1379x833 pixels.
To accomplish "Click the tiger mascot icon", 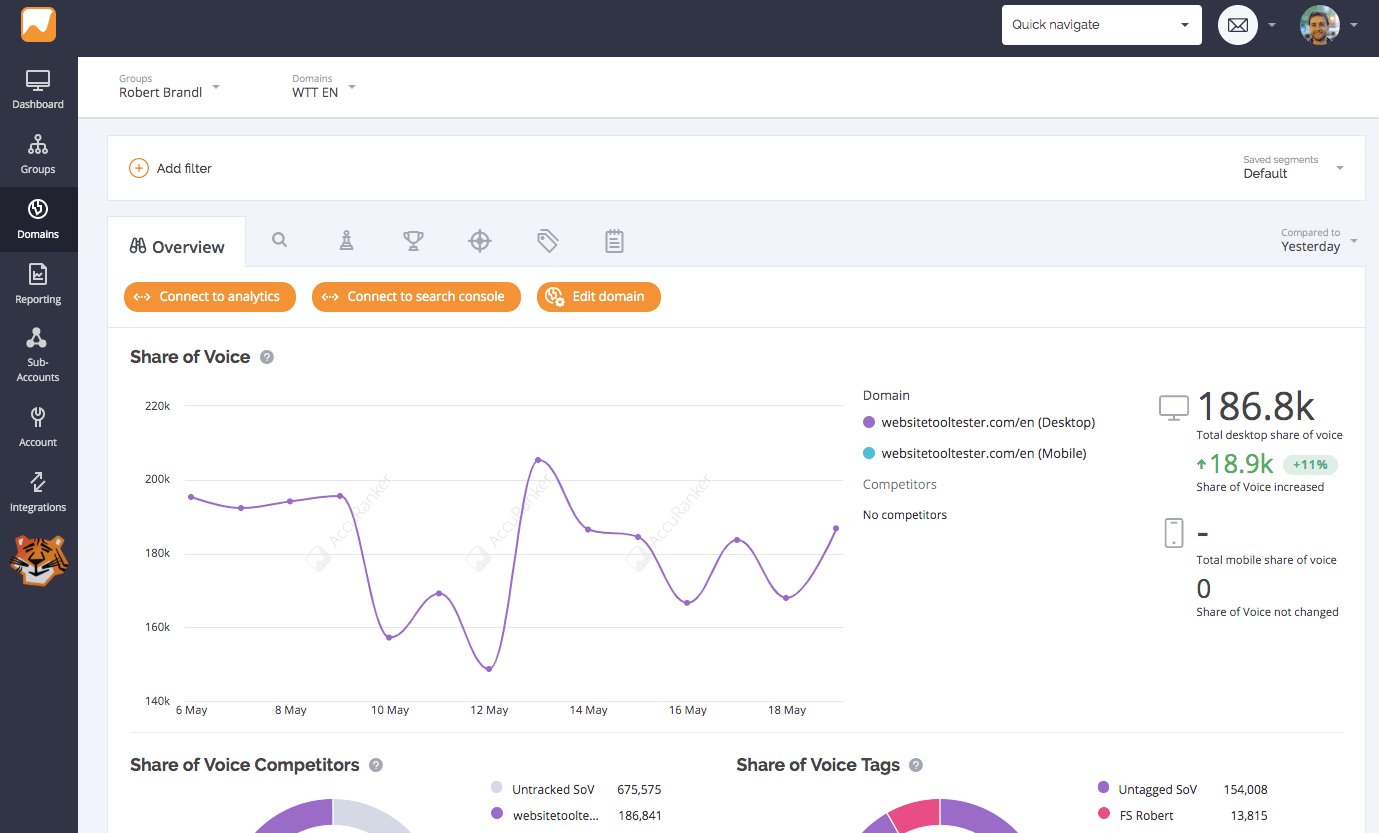I will 38,559.
